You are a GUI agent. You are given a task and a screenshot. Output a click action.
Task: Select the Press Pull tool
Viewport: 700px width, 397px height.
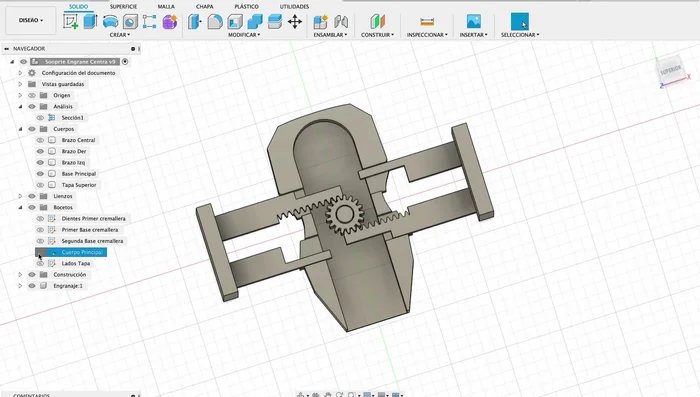pyautogui.click(x=194, y=21)
